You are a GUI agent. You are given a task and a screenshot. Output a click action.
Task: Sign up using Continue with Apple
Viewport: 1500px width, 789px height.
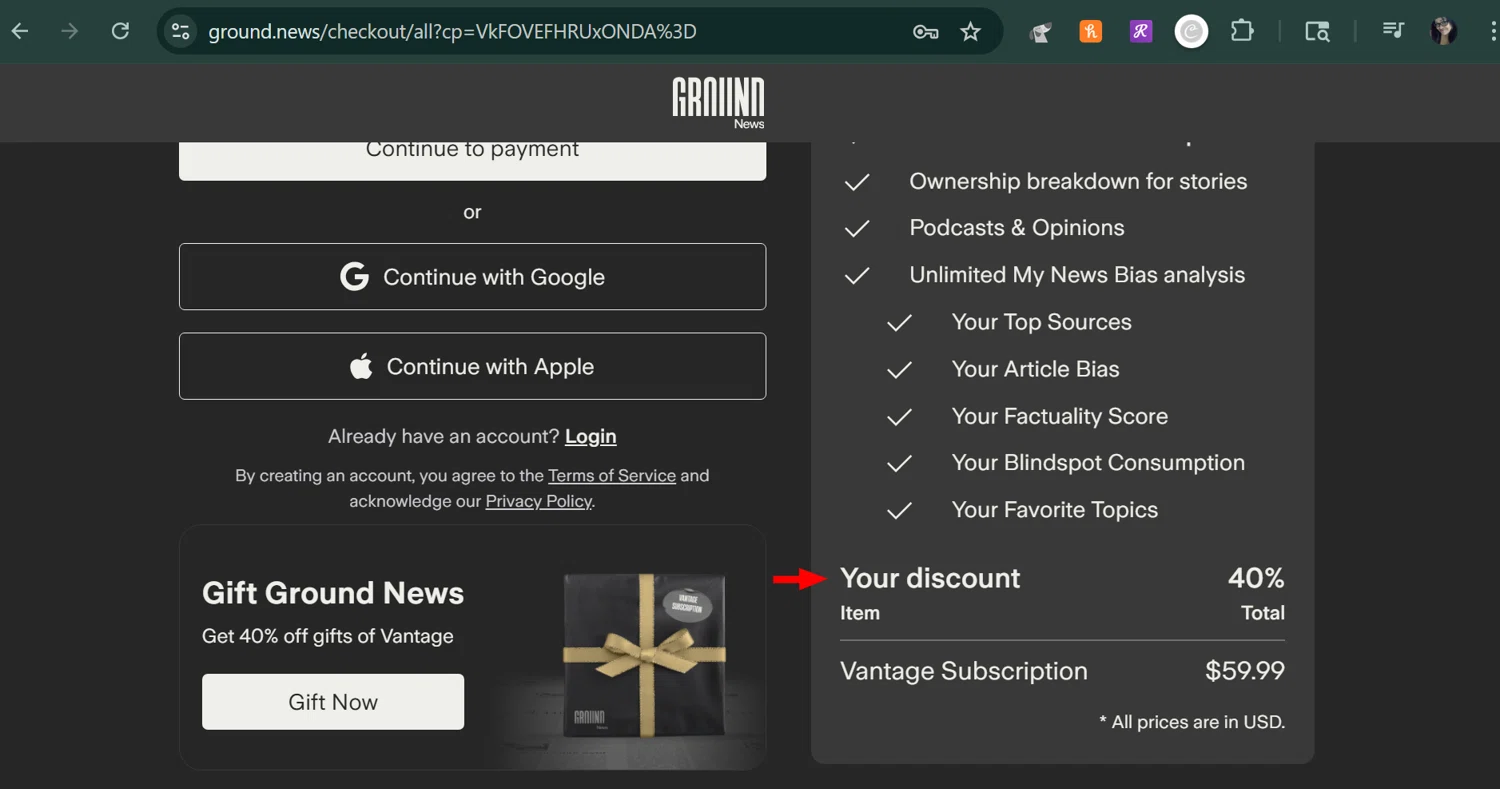tap(472, 366)
